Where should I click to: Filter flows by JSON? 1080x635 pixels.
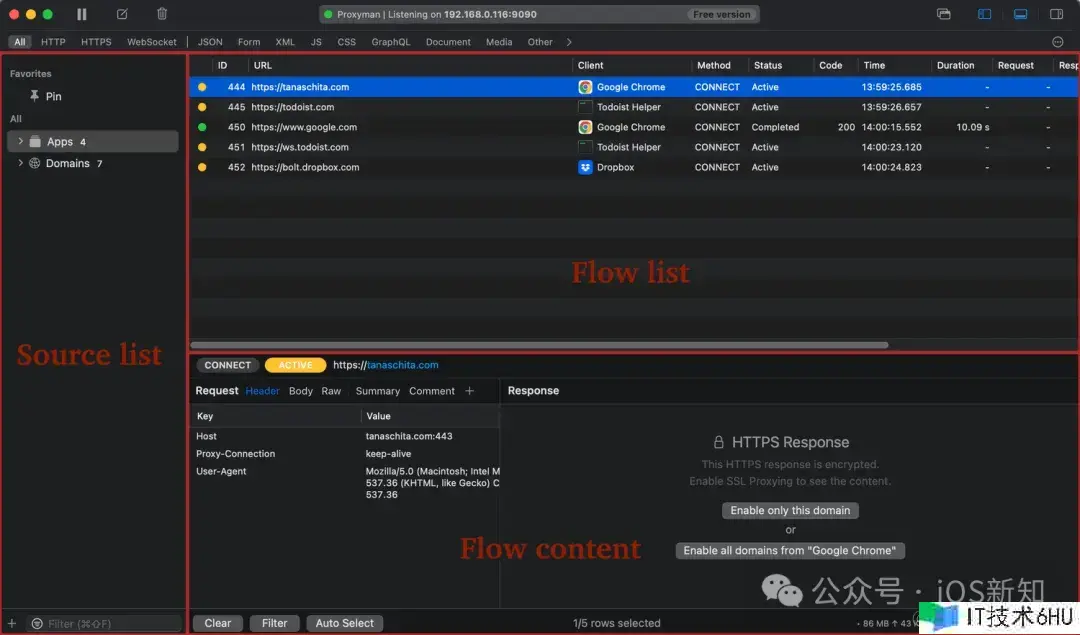(210, 42)
